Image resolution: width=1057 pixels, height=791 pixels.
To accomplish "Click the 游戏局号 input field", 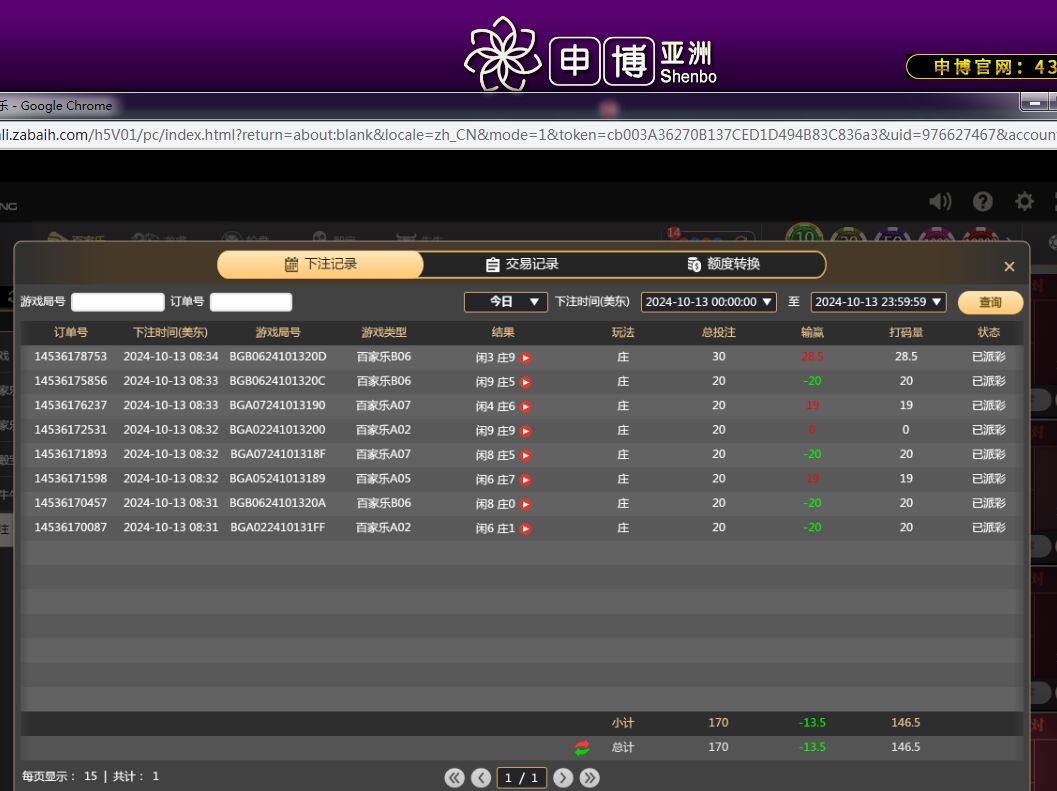I will pyautogui.click(x=117, y=302).
